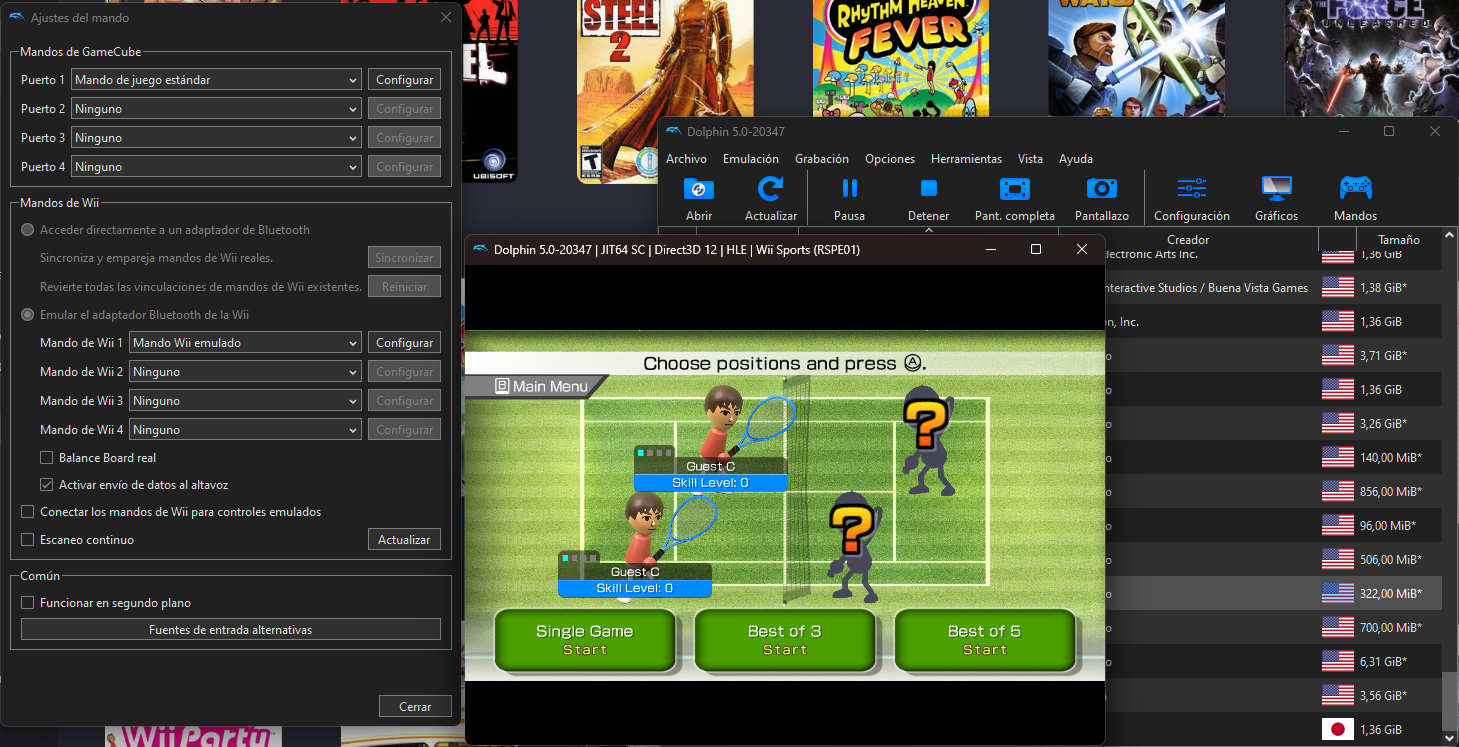Screen dimensions: 1459x747
Task: Stop emulation with the Detener icon
Action: 928,188
